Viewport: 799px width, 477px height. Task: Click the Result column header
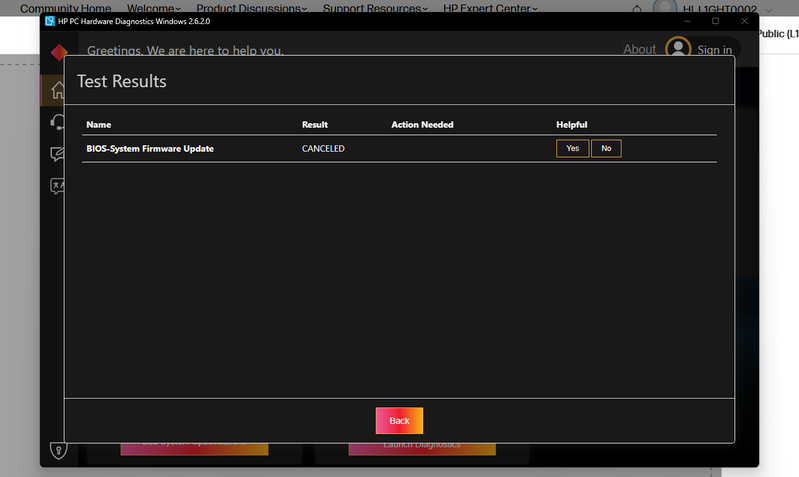314,124
